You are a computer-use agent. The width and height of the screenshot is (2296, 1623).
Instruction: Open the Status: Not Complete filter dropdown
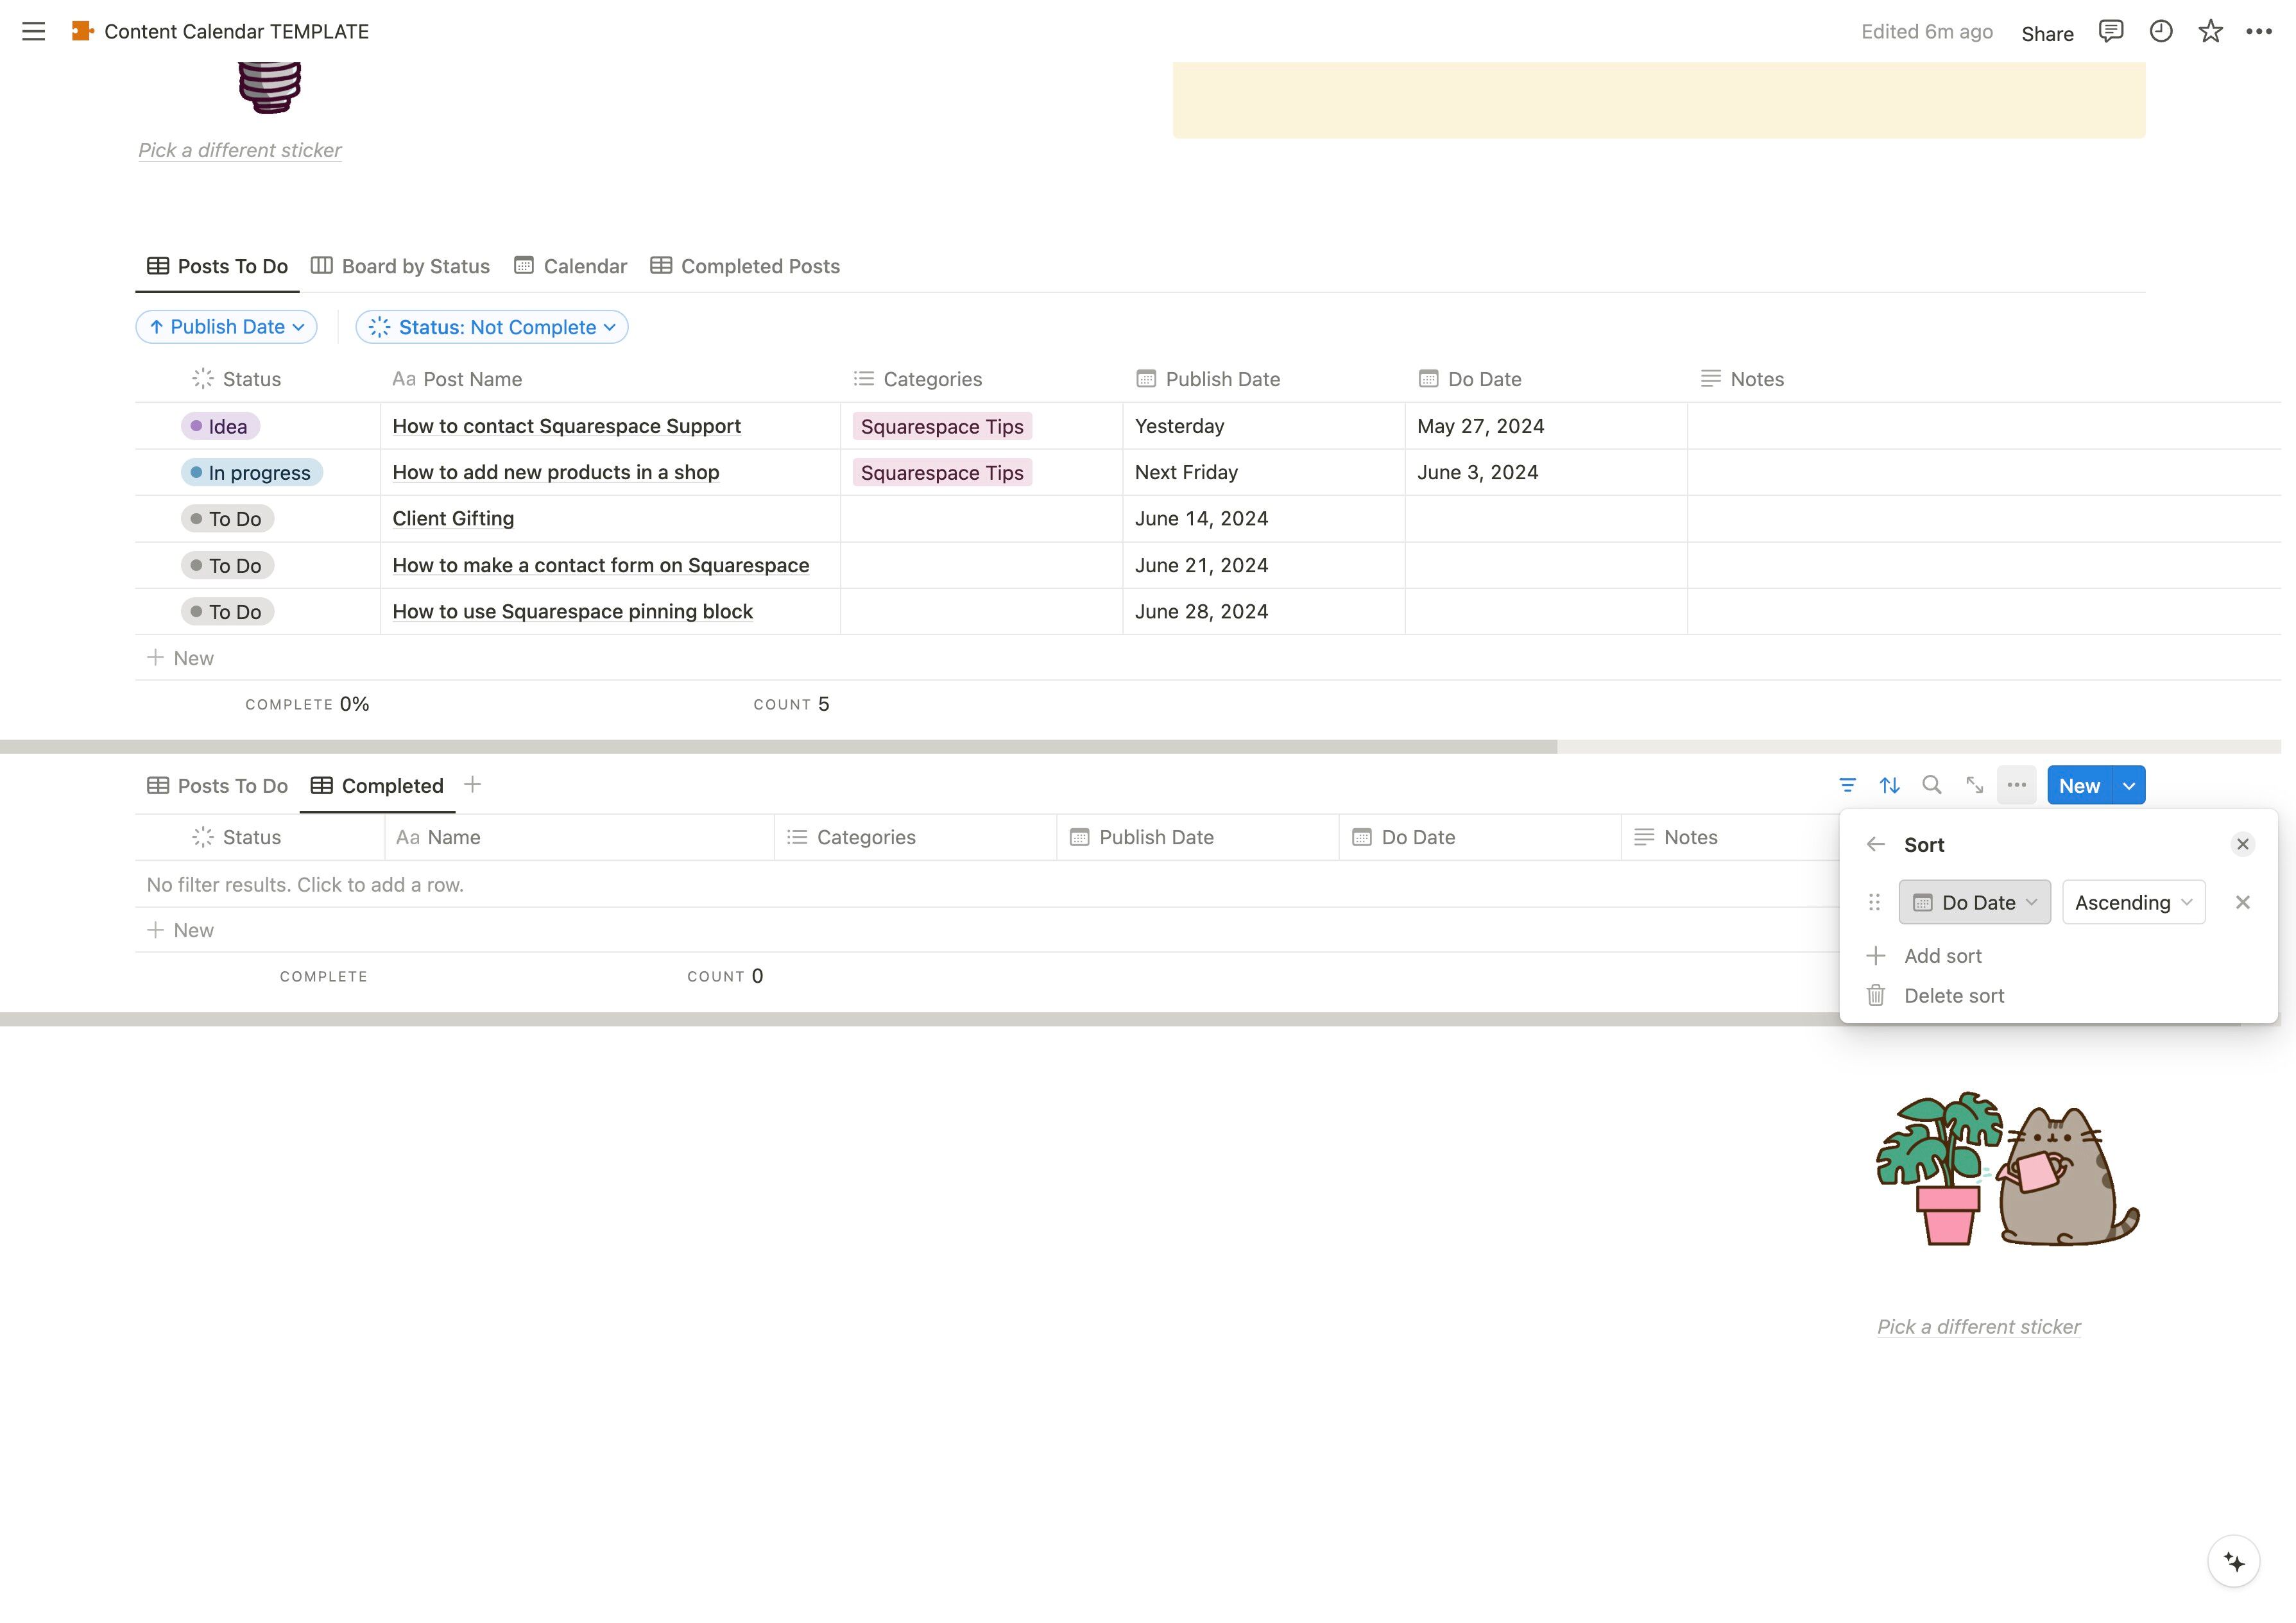coord(492,327)
